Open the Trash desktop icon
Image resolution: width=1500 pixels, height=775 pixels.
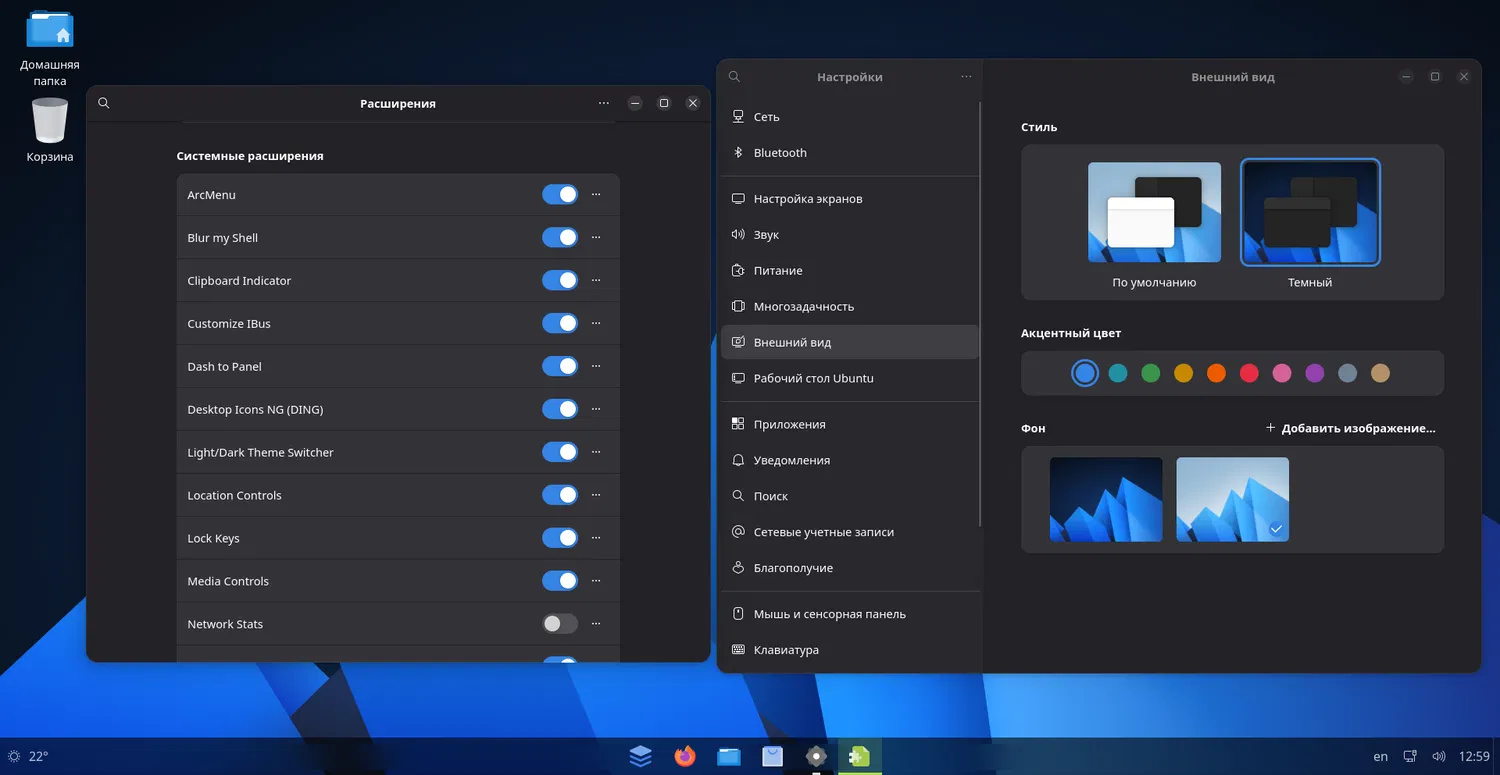[49, 123]
